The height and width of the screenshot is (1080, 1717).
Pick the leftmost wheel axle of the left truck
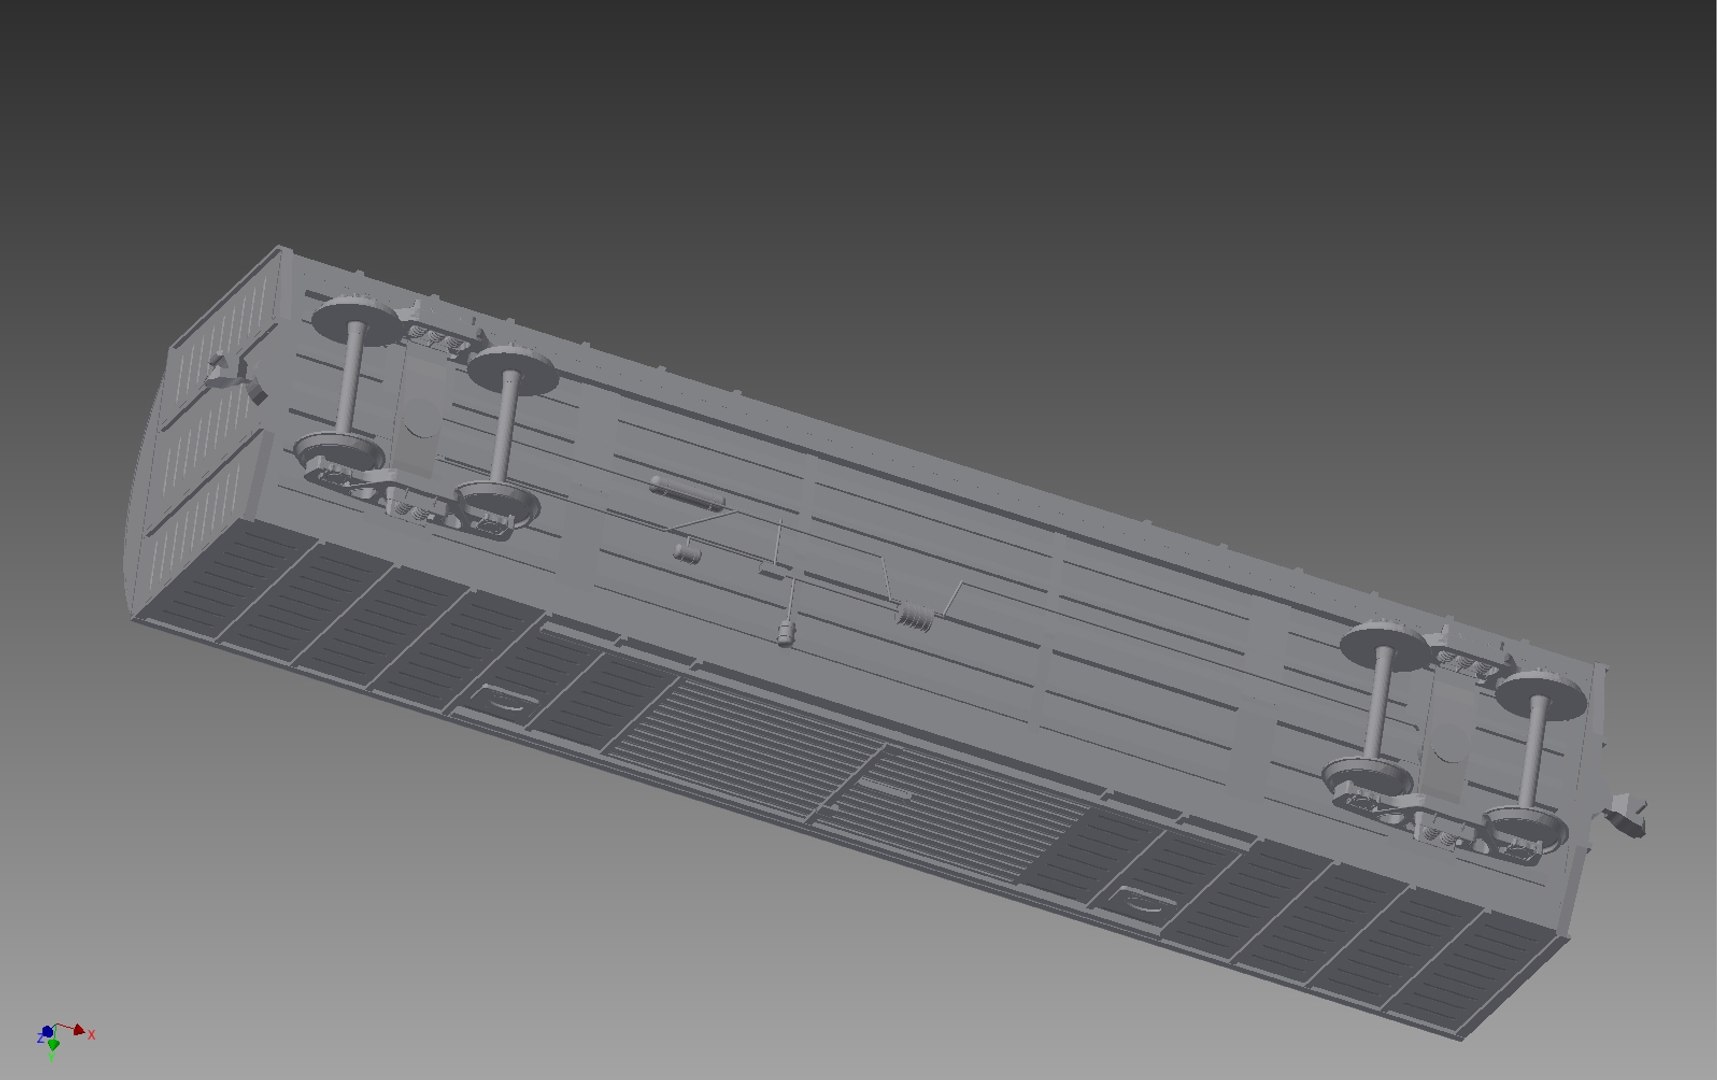click(x=349, y=376)
